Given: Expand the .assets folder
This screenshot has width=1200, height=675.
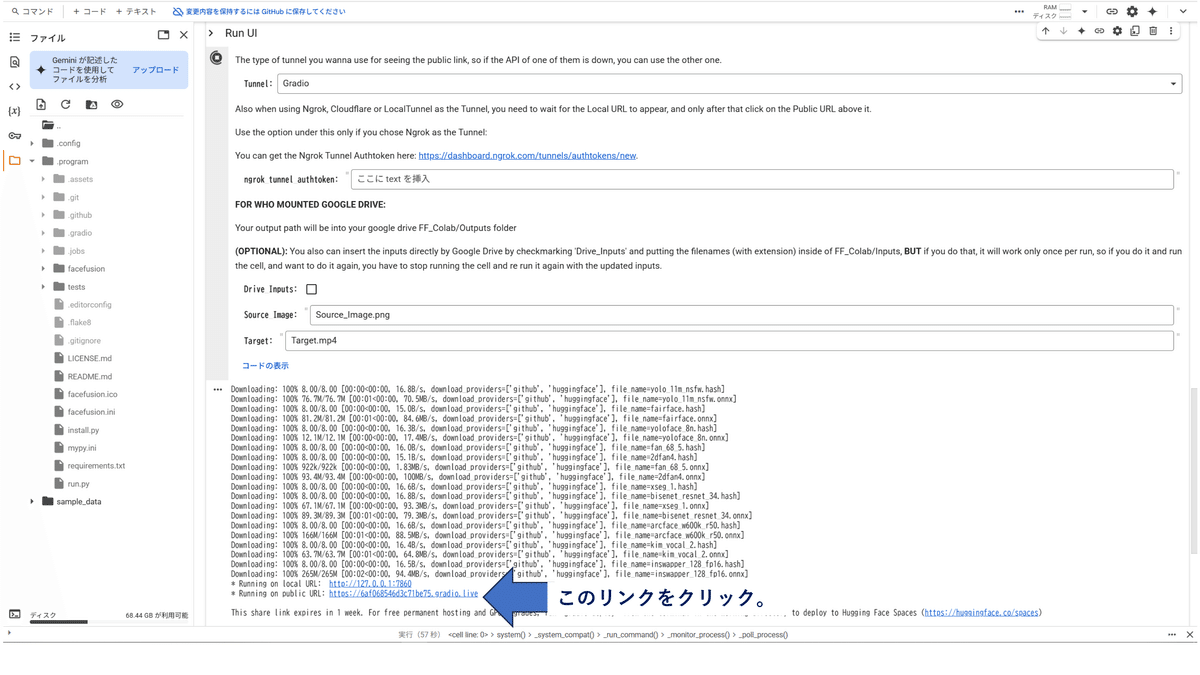Looking at the screenshot, I should [43, 179].
